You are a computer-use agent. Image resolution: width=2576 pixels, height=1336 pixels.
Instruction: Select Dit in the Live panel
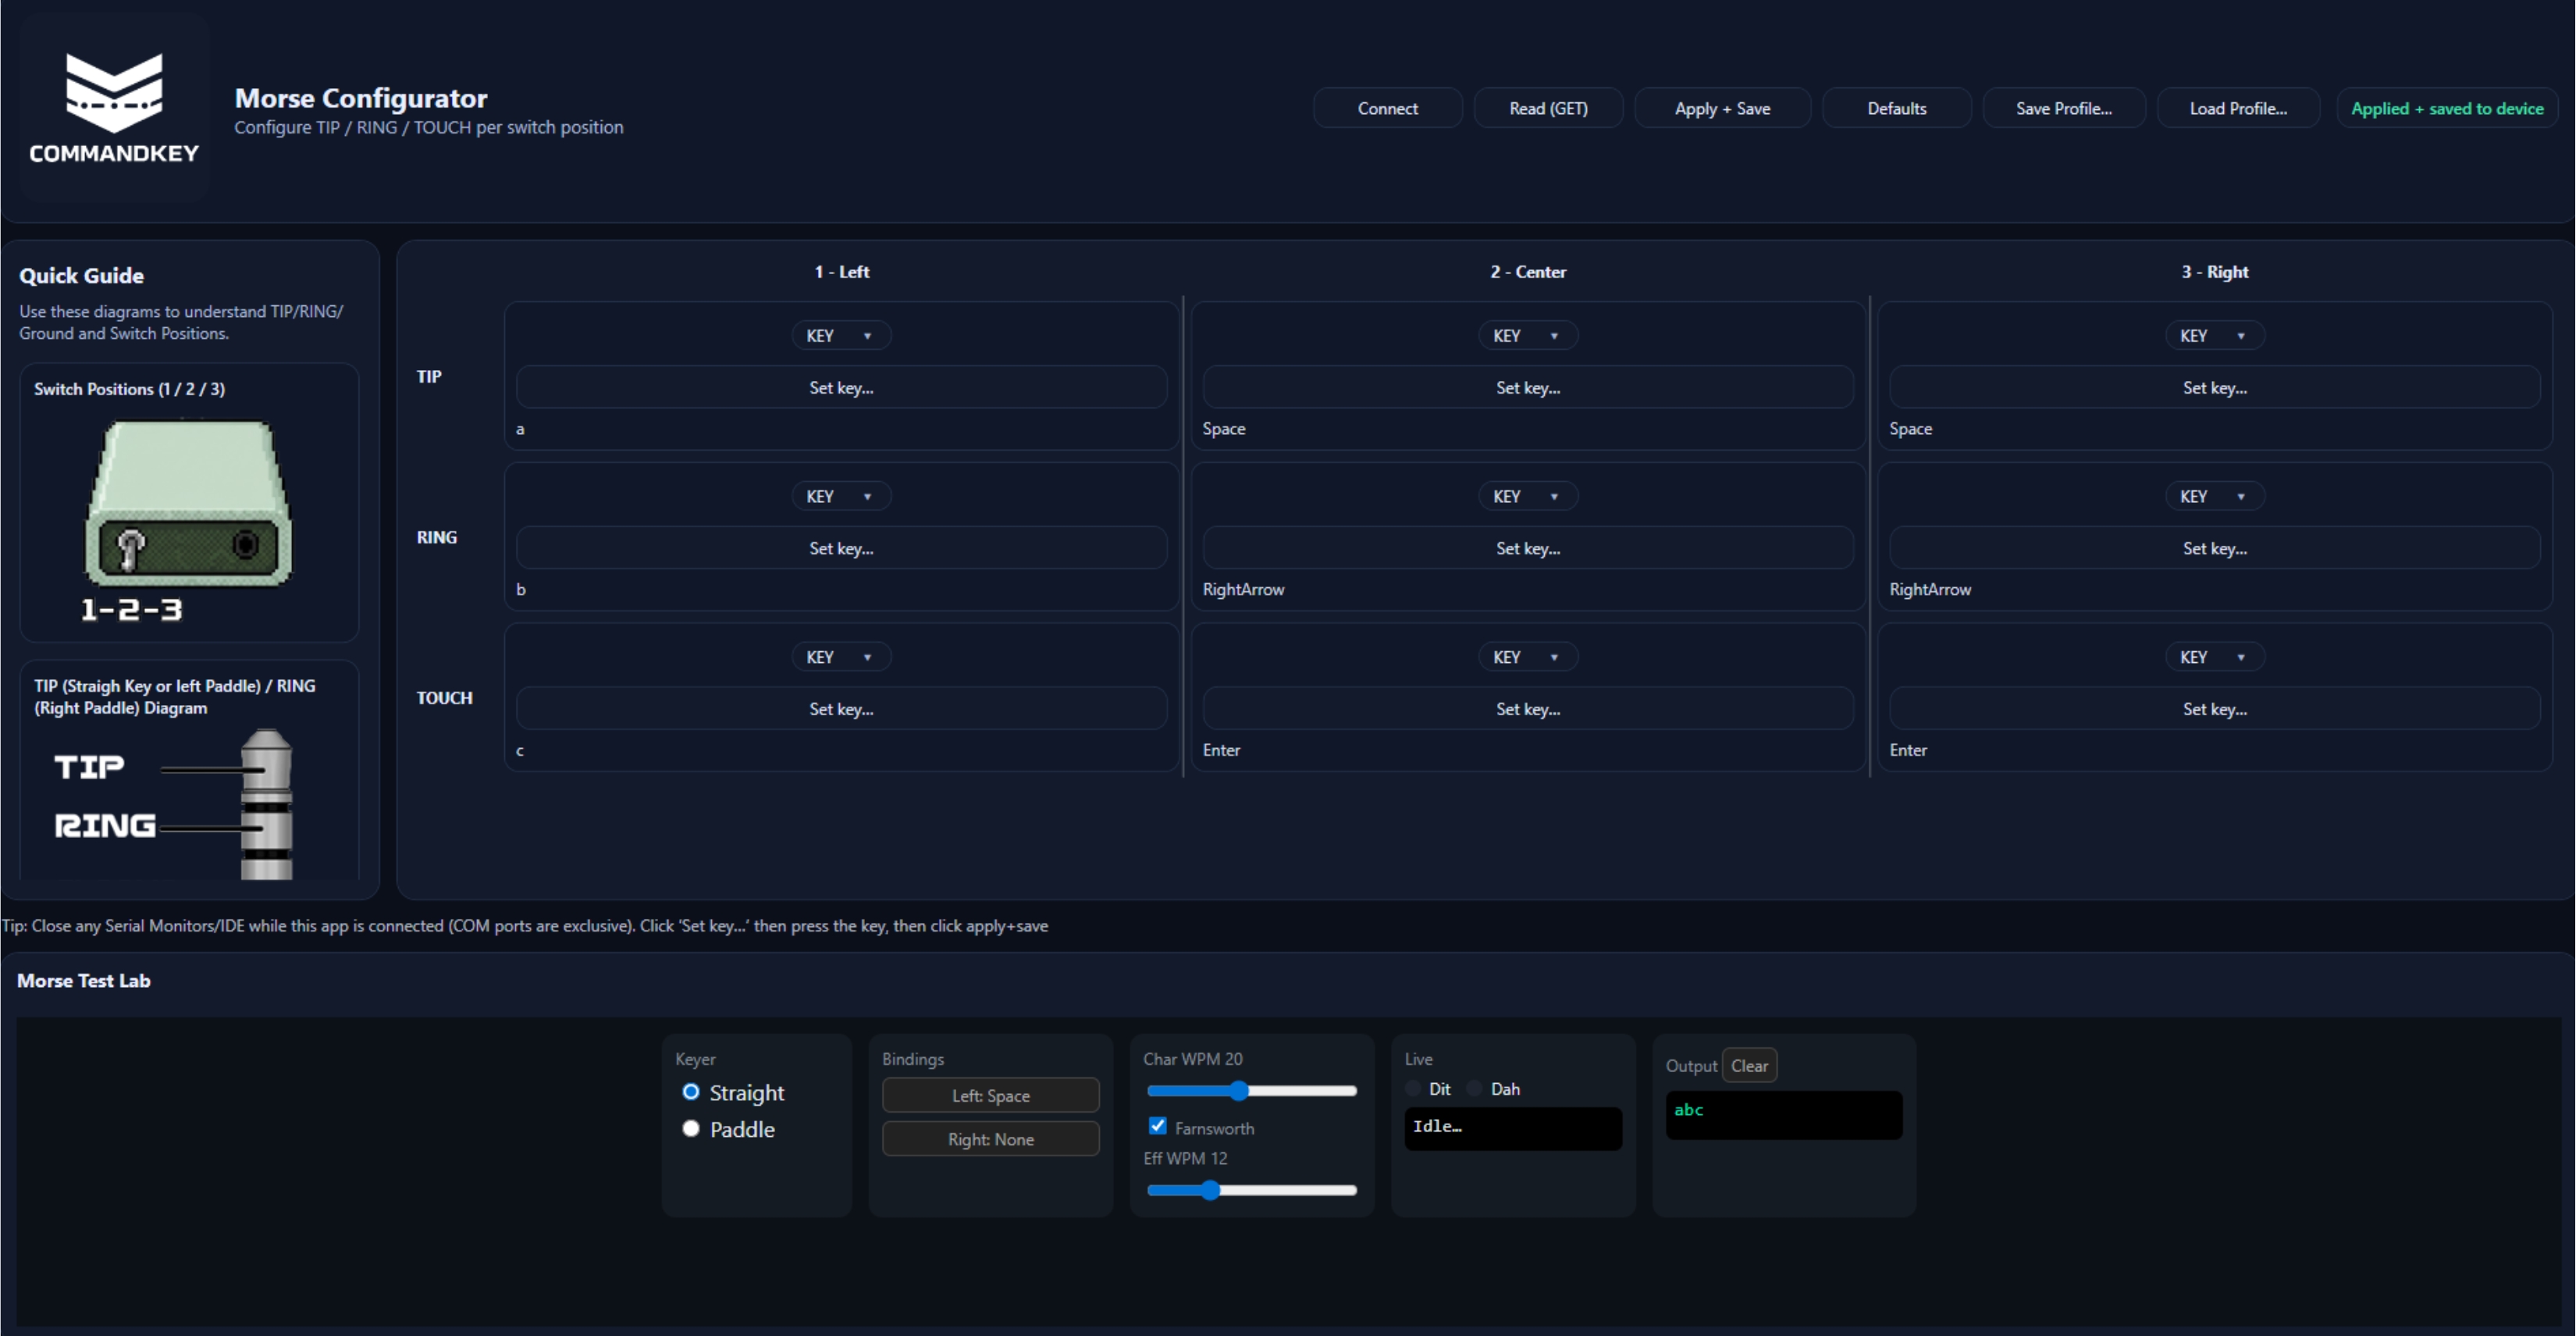(1412, 1088)
